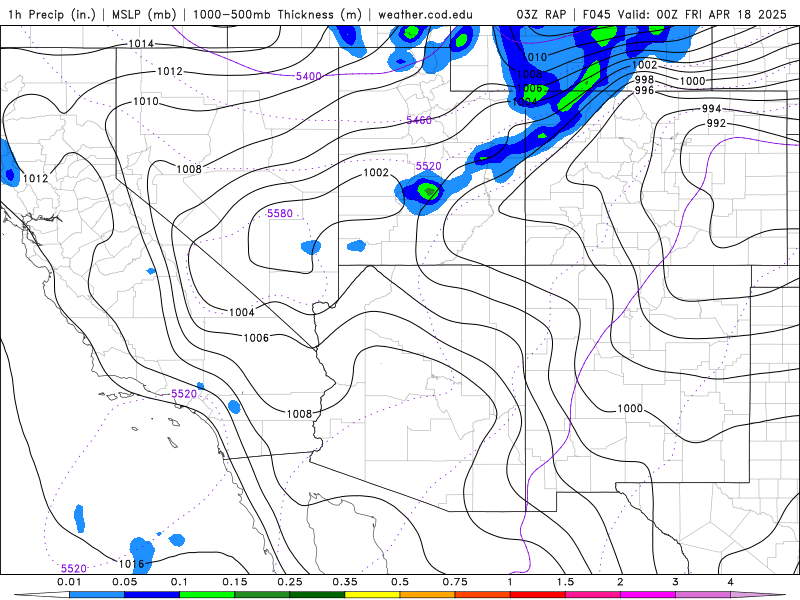Click the 0.05 legend scale value
Viewport: 800px width, 600px height.
124,582
